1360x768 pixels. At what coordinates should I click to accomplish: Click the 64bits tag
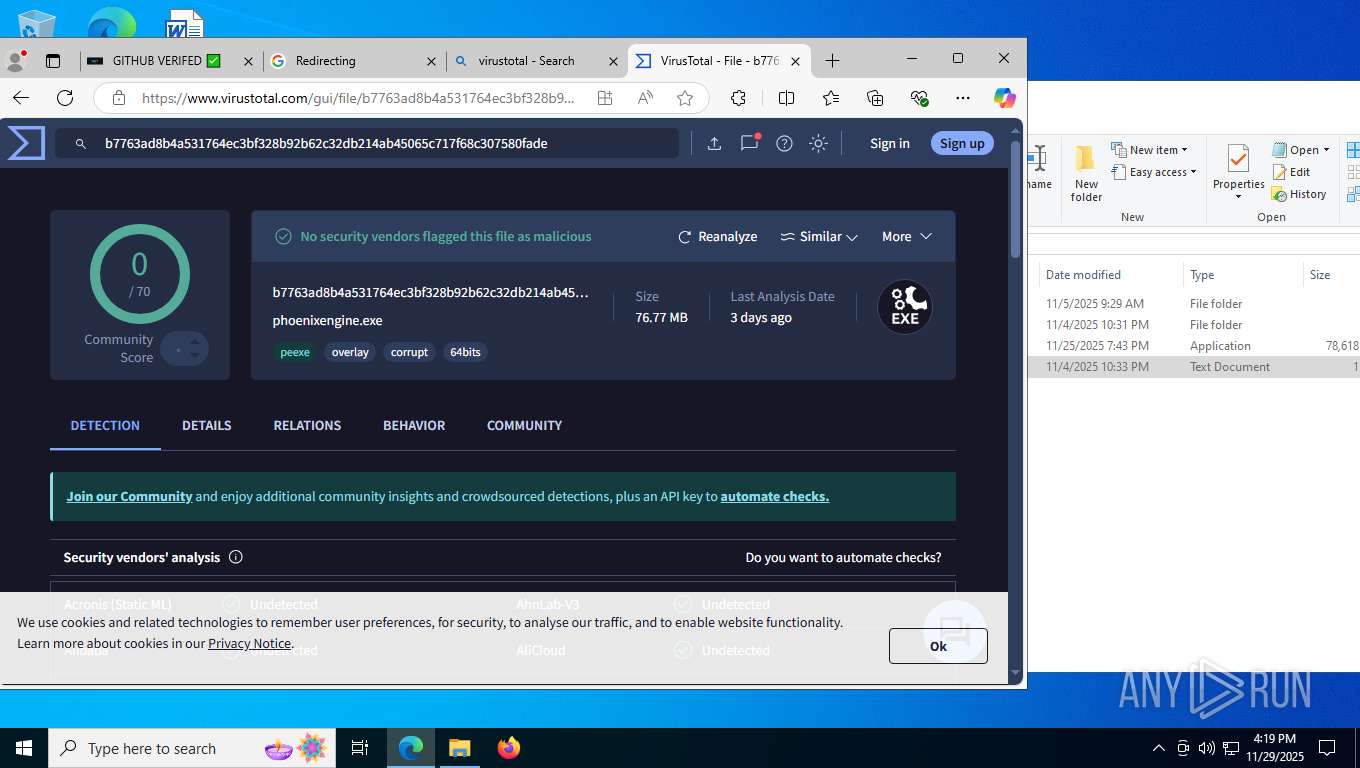465,352
